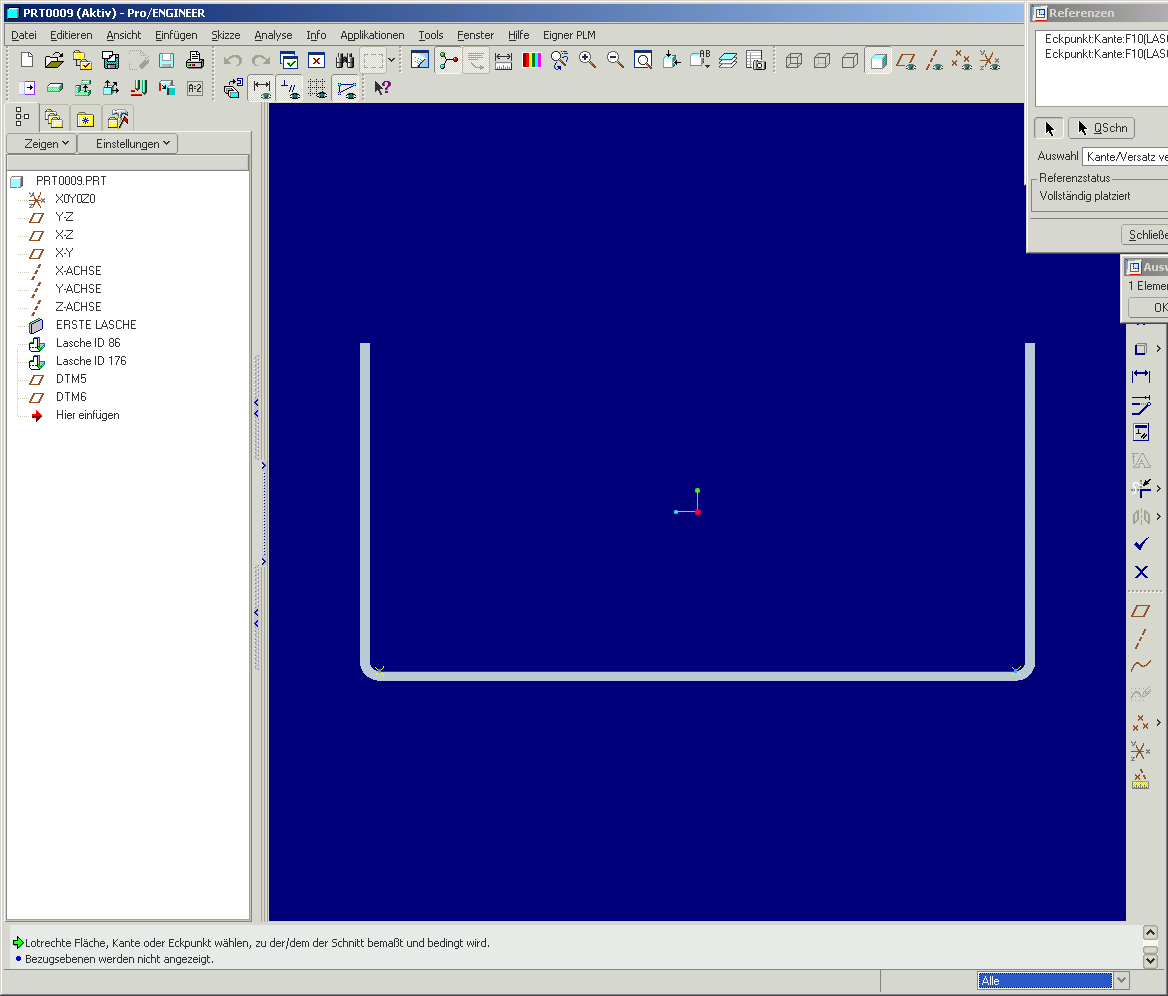Select the Z-ACHSE item in model tree
Screen dimensions: 1168x996
[78, 307]
